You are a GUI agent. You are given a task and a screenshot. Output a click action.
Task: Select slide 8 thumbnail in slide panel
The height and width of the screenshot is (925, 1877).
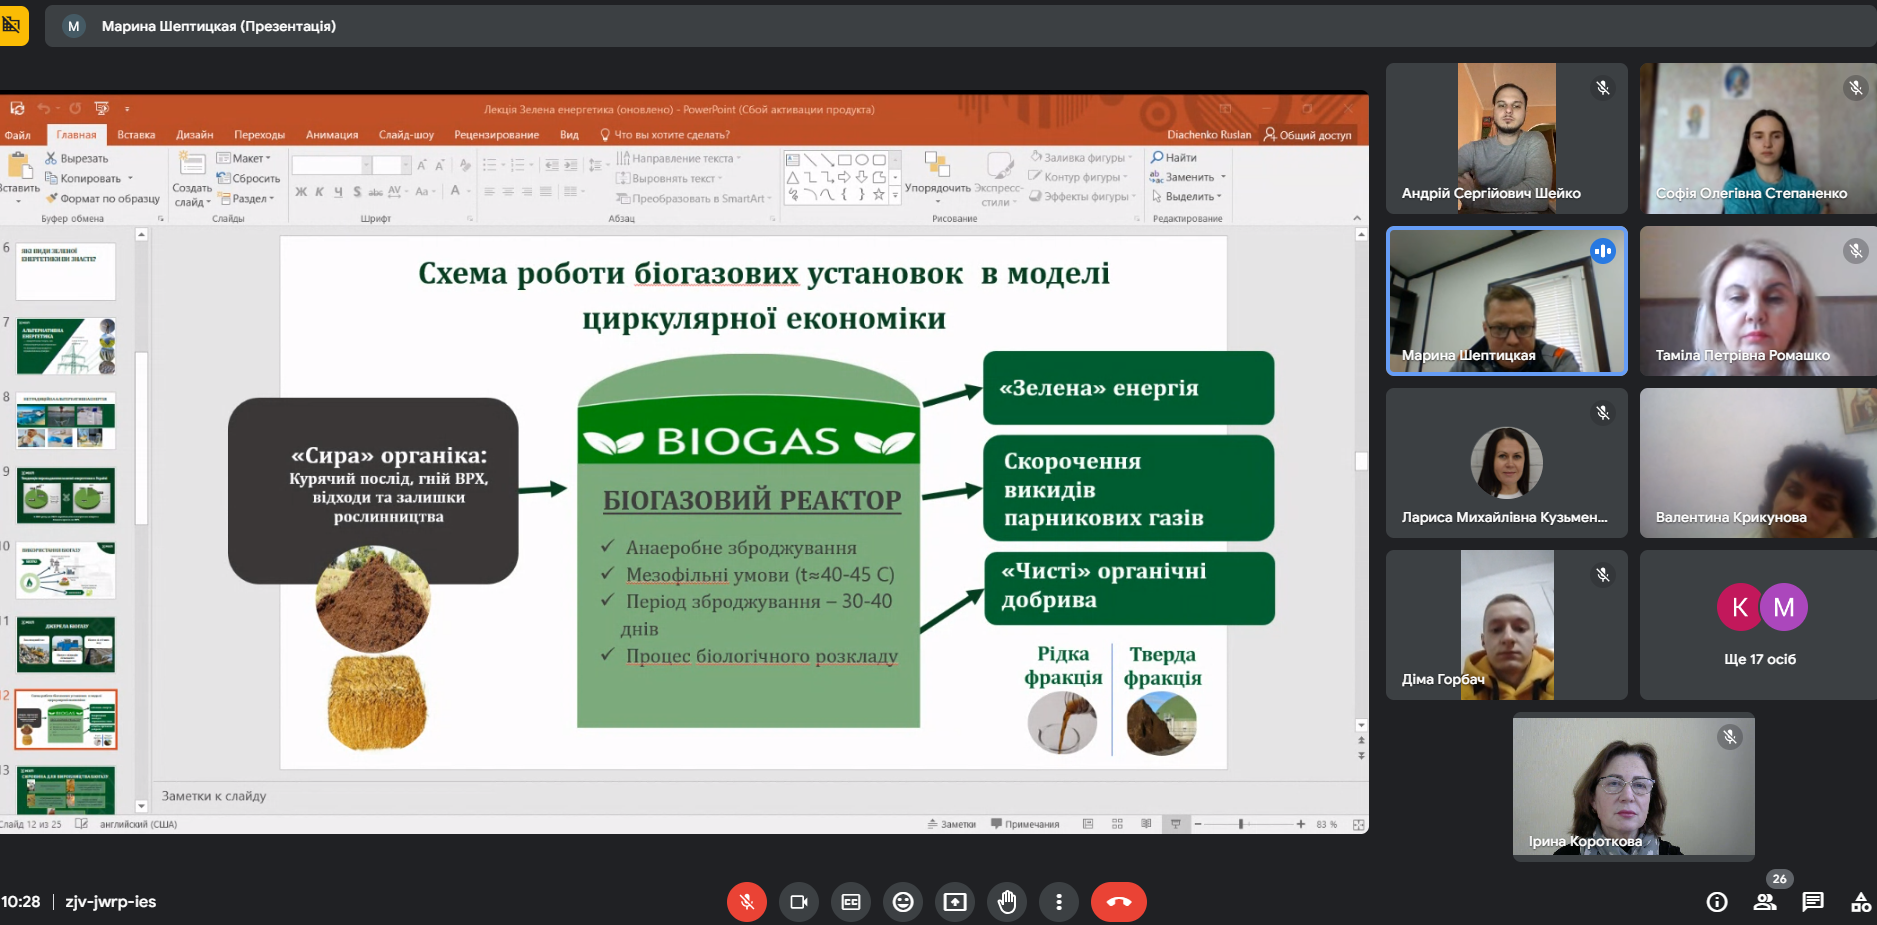(66, 420)
